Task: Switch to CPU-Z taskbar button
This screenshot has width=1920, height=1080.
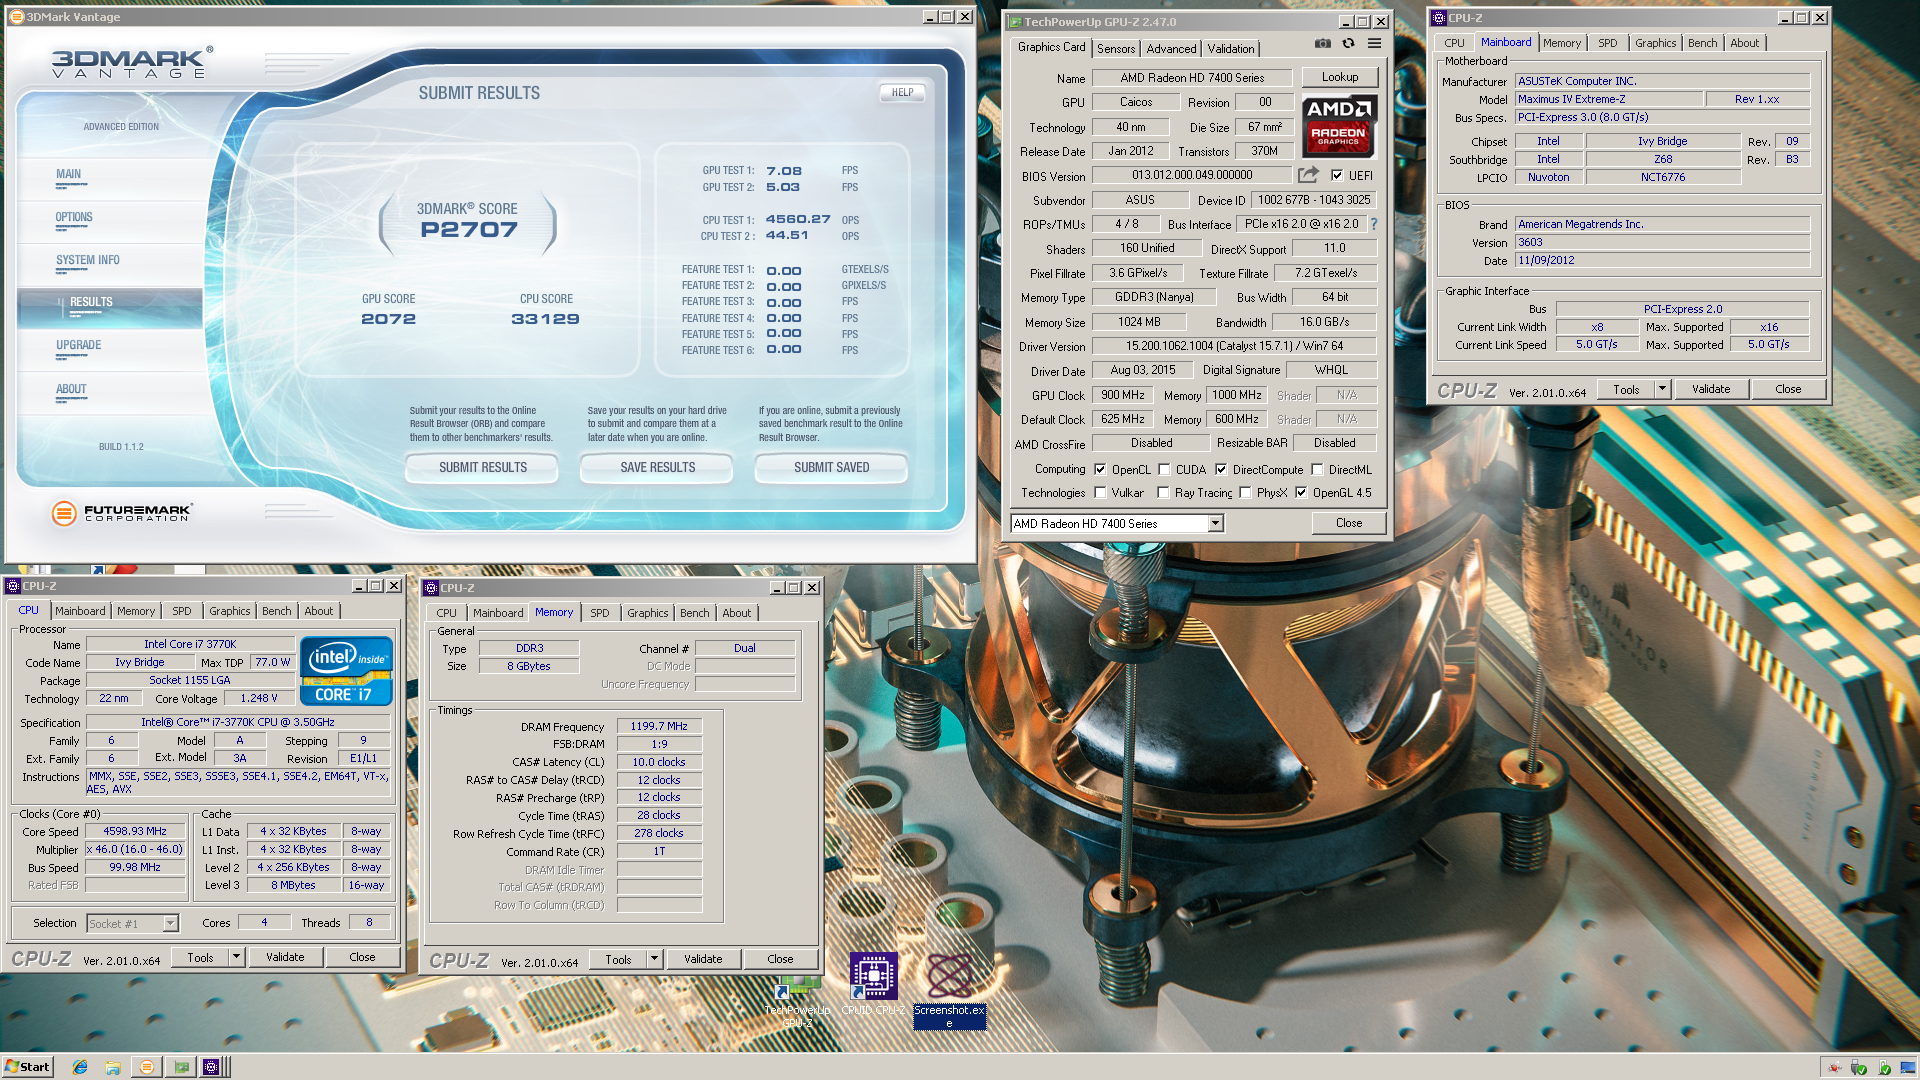Action: [x=211, y=1067]
